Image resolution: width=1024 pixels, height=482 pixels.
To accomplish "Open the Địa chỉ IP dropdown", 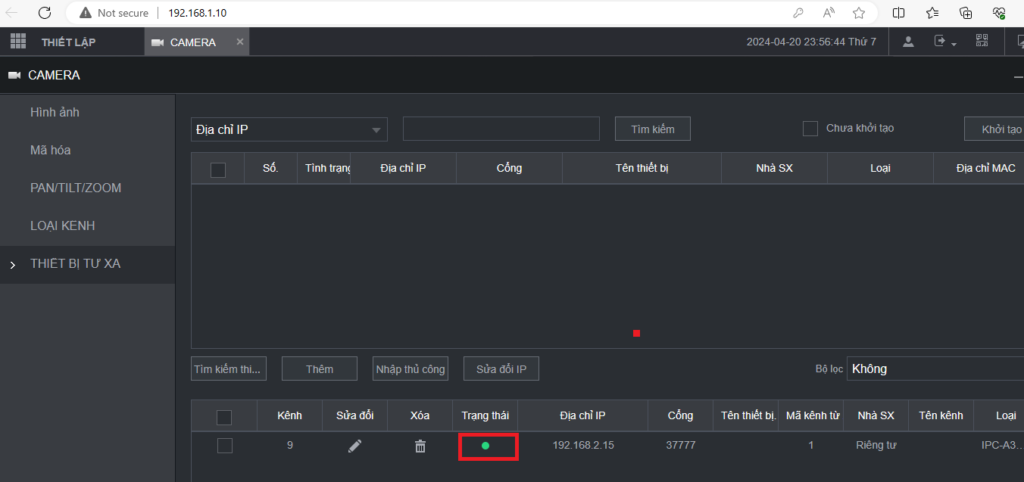I will point(289,130).
